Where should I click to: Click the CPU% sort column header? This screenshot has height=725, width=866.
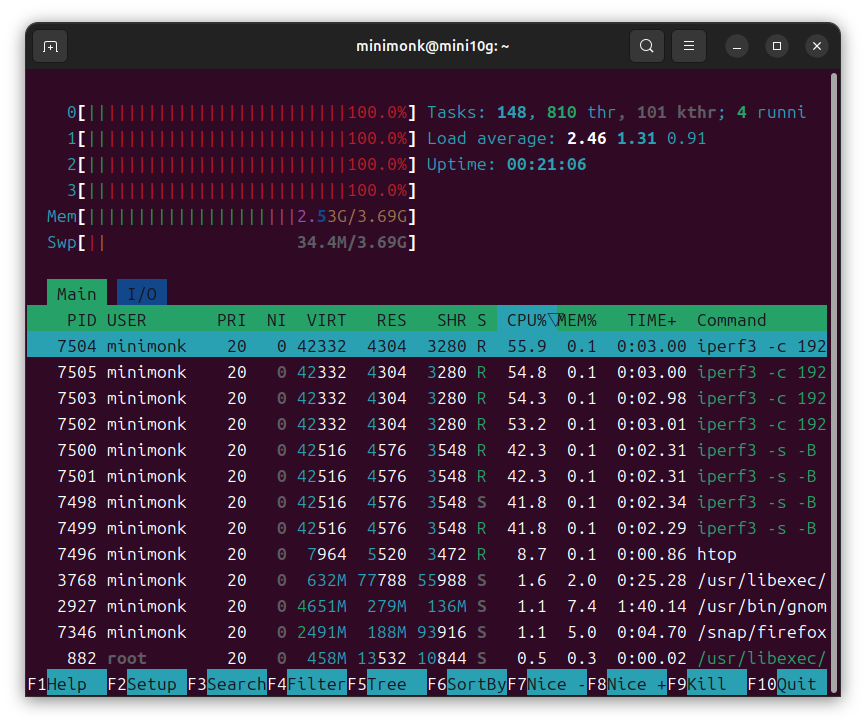[527, 320]
